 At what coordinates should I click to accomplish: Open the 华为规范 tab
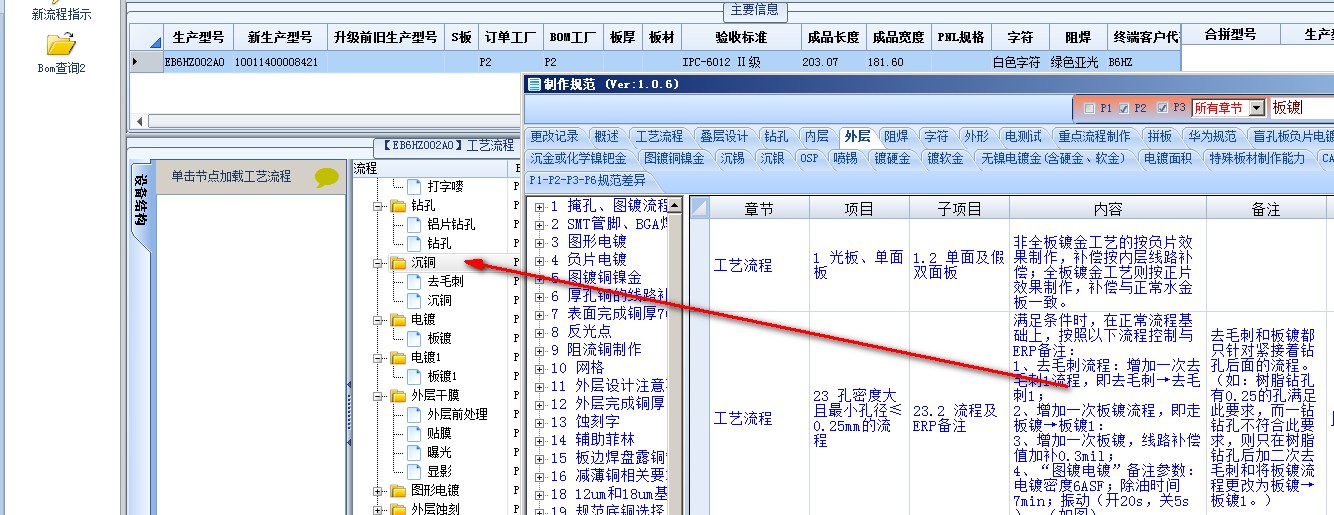point(1213,136)
